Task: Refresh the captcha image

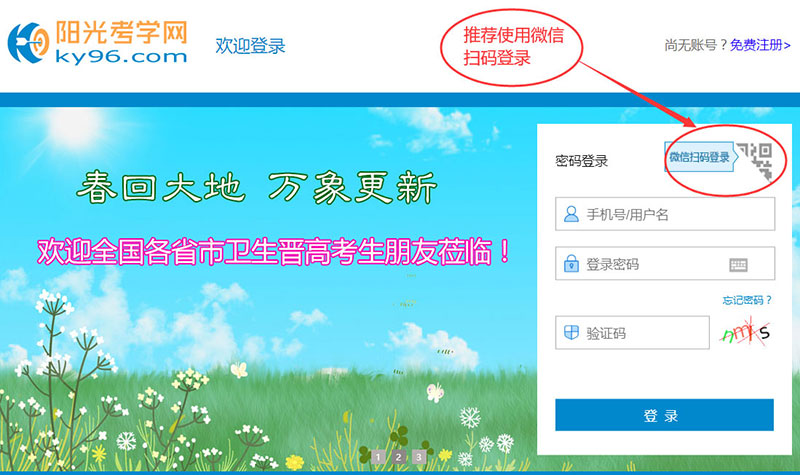Action: tap(744, 333)
